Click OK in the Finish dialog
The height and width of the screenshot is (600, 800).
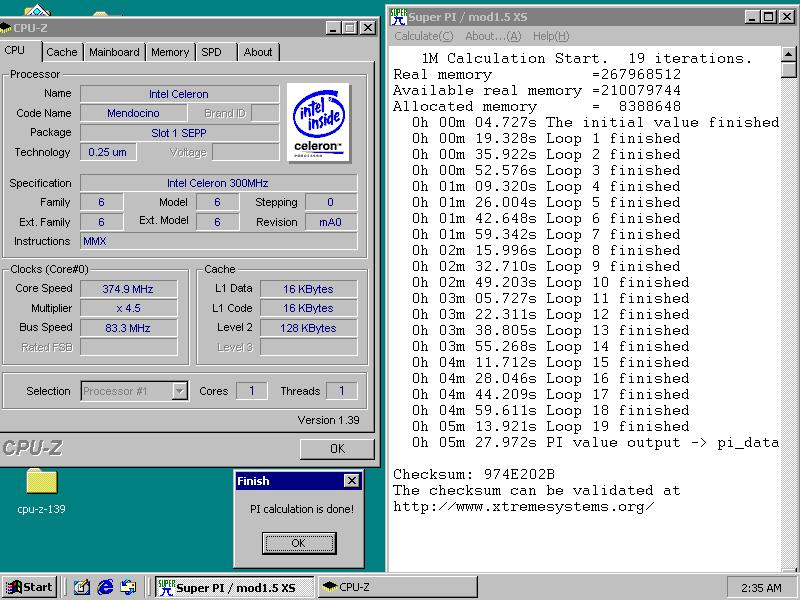pyautogui.click(x=298, y=543)
